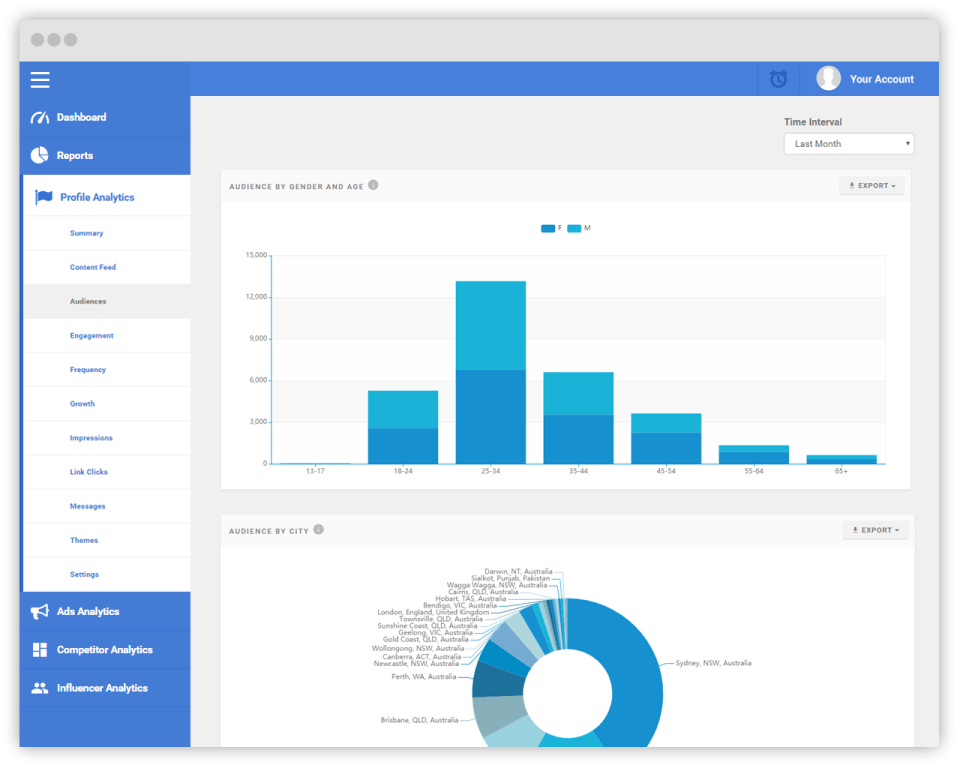Select the Dashboard gauge icon

click(40, 117)
